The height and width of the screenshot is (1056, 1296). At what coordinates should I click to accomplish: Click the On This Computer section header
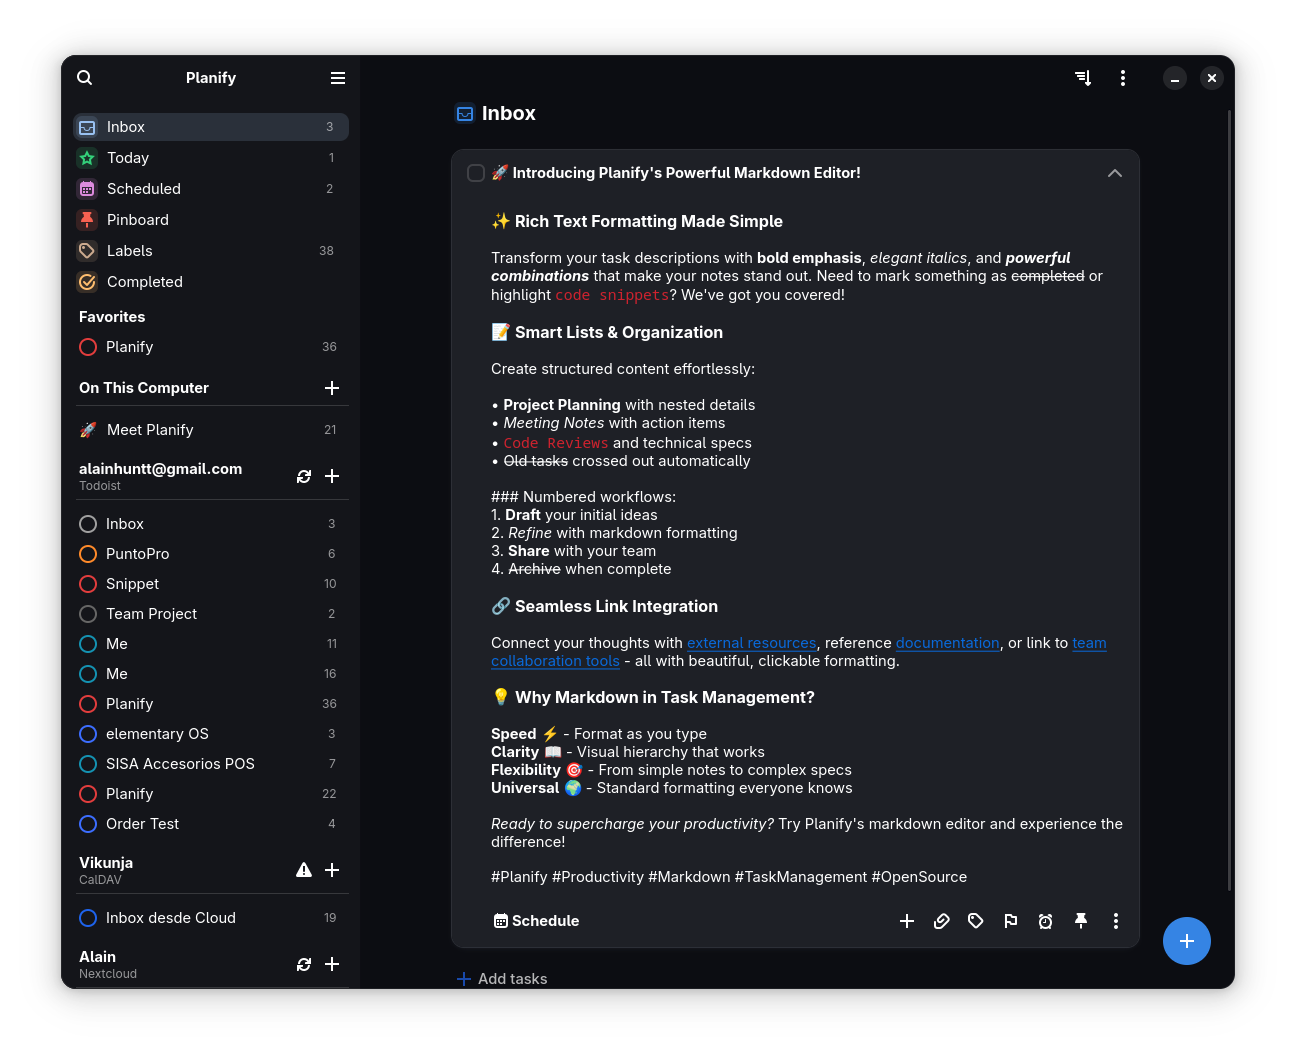pos(144,388)
